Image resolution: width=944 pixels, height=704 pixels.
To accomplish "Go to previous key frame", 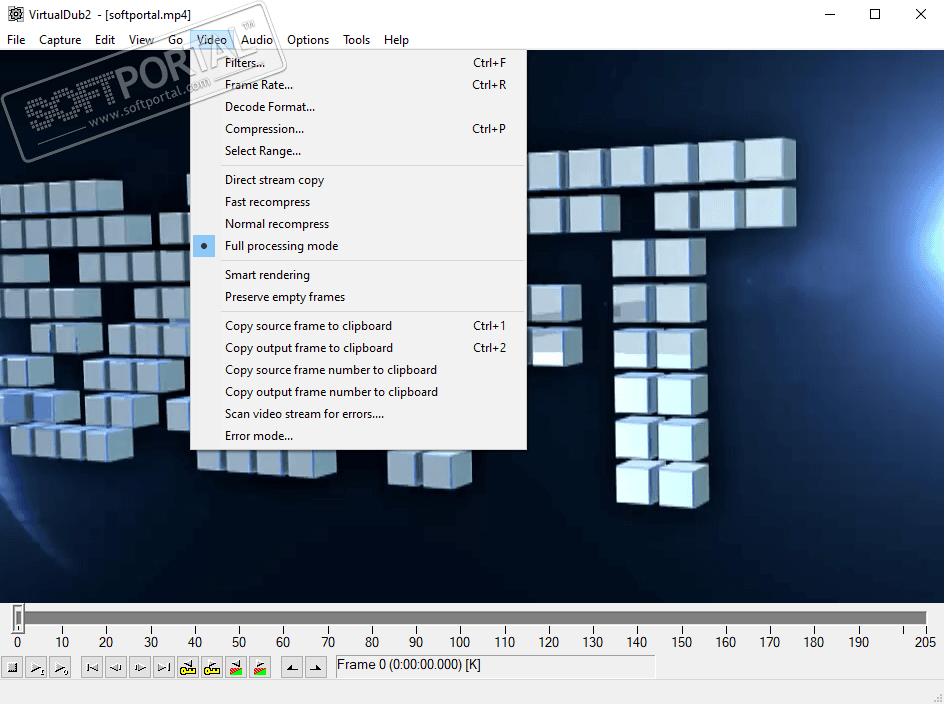I will (x=188, y=667).
